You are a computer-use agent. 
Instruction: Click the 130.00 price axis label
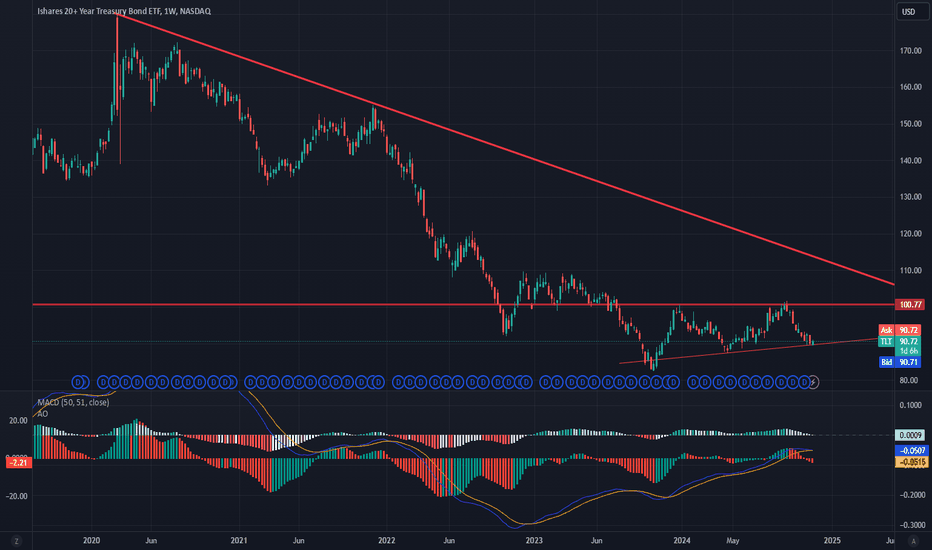pos(910,197)
